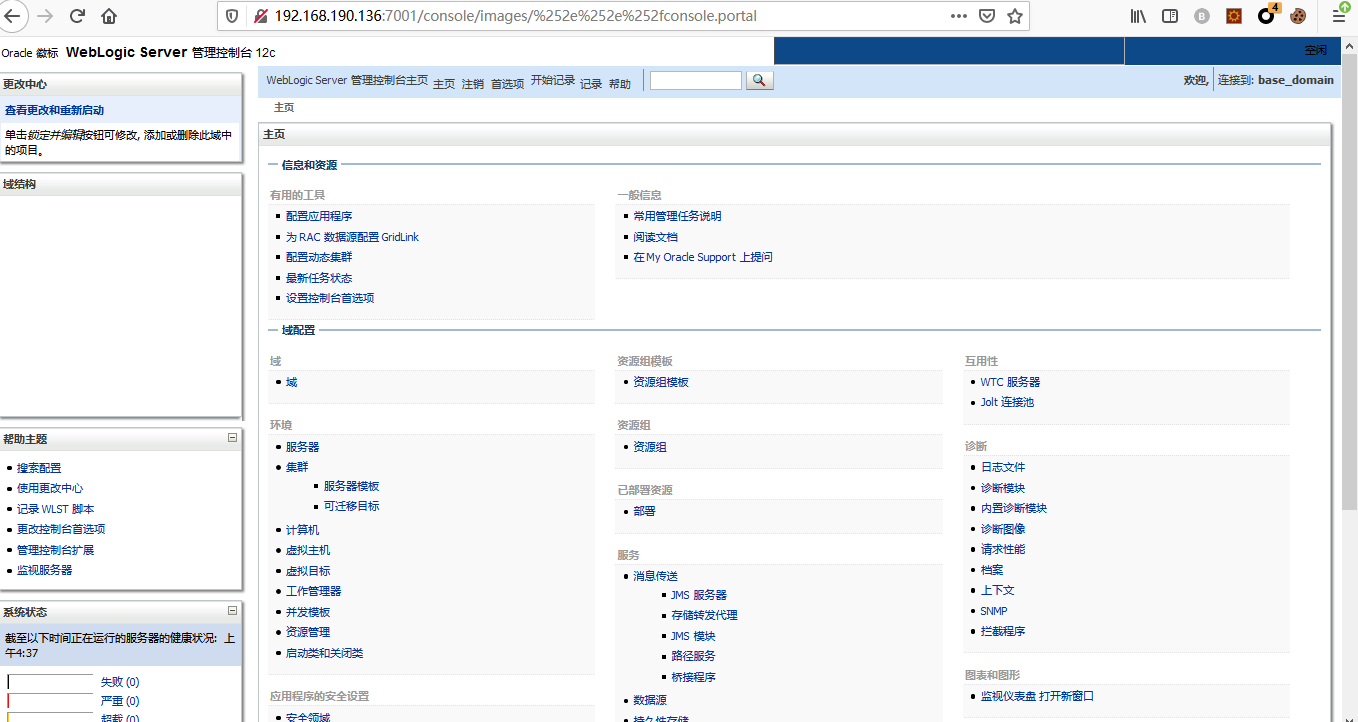The width and height of the screenshot is (1358, 722).
Task: Open the 设置控制台首选项 link
Action: 330,298
